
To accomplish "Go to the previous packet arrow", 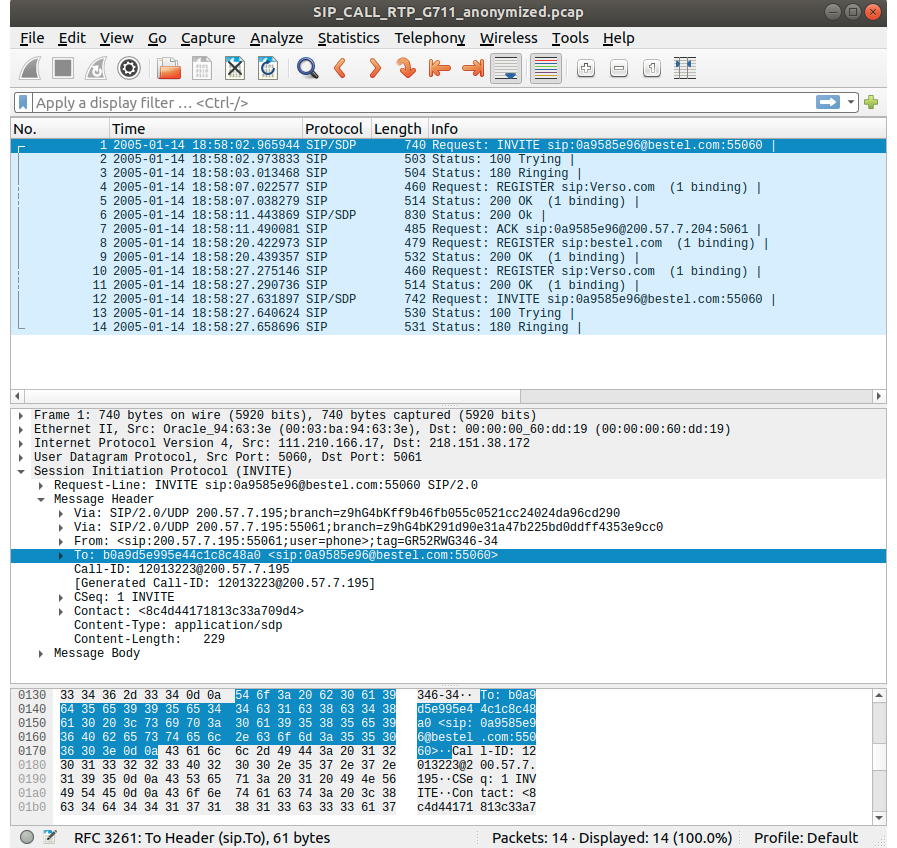I will click(x=340, y=69).
